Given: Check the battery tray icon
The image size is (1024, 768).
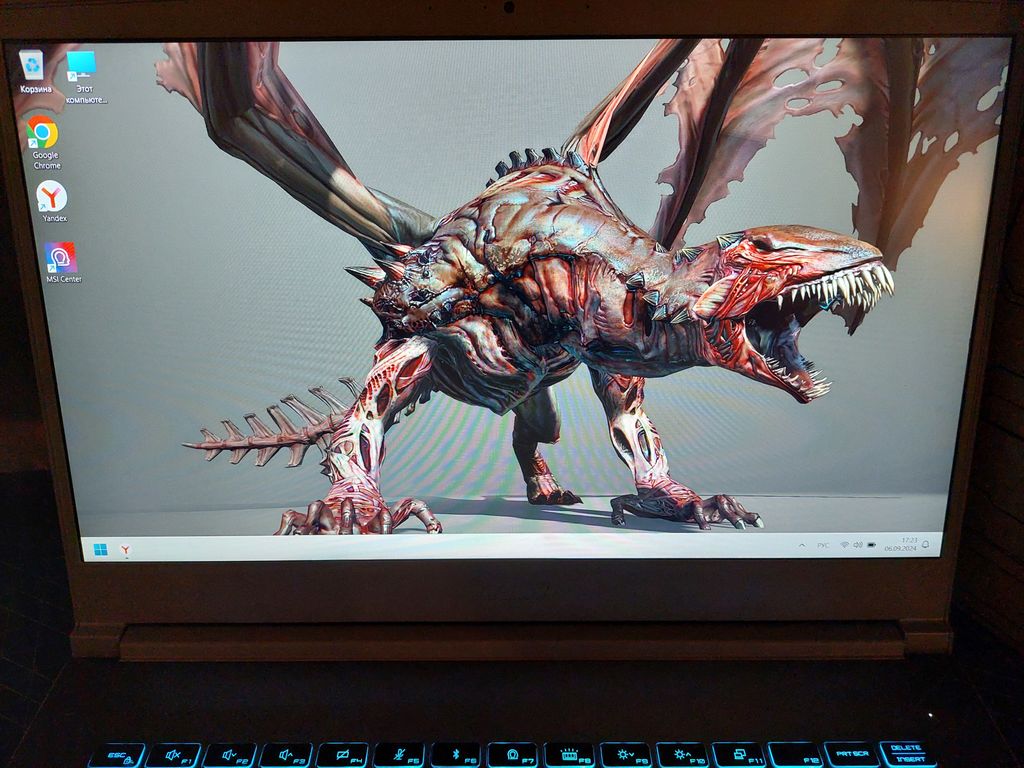Looking at the screenshot, I should coord(871,545).
